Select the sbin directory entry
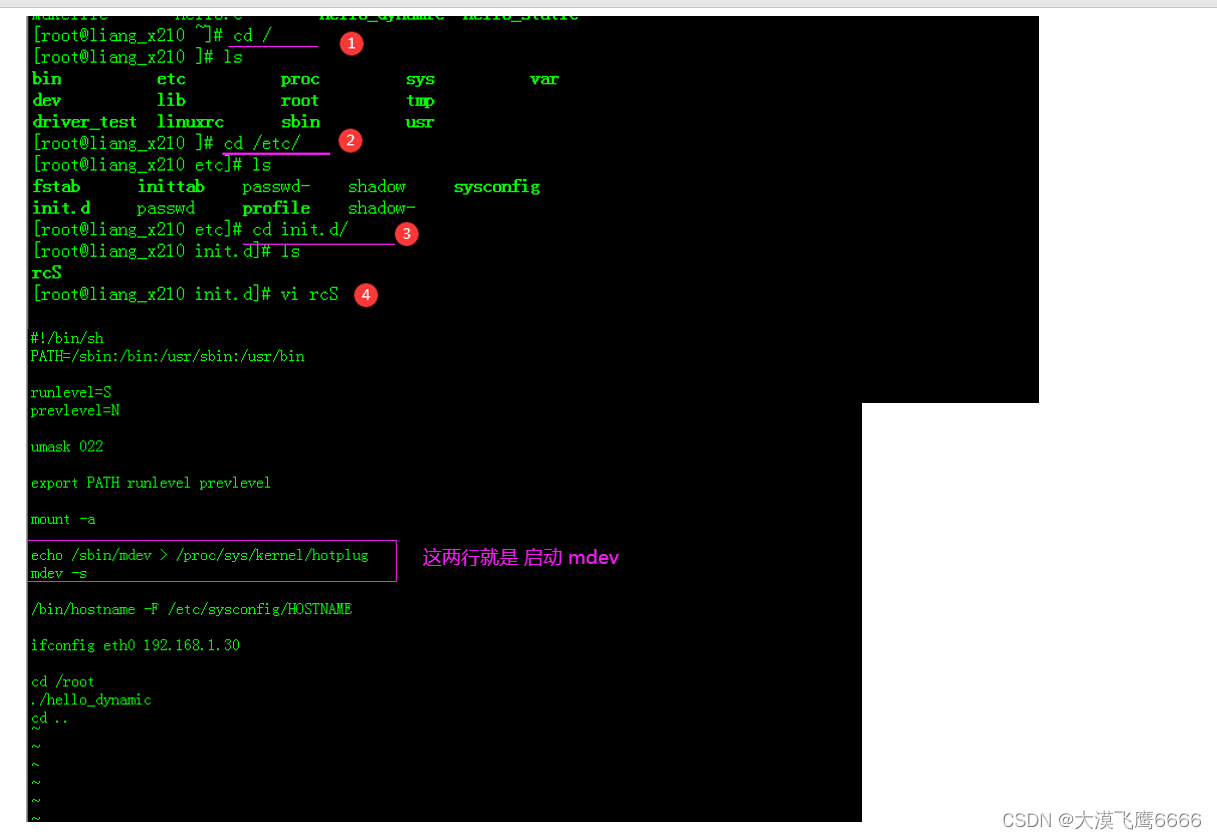The width and height of the screenshot is (1217, 839). [x=300, y=121]
